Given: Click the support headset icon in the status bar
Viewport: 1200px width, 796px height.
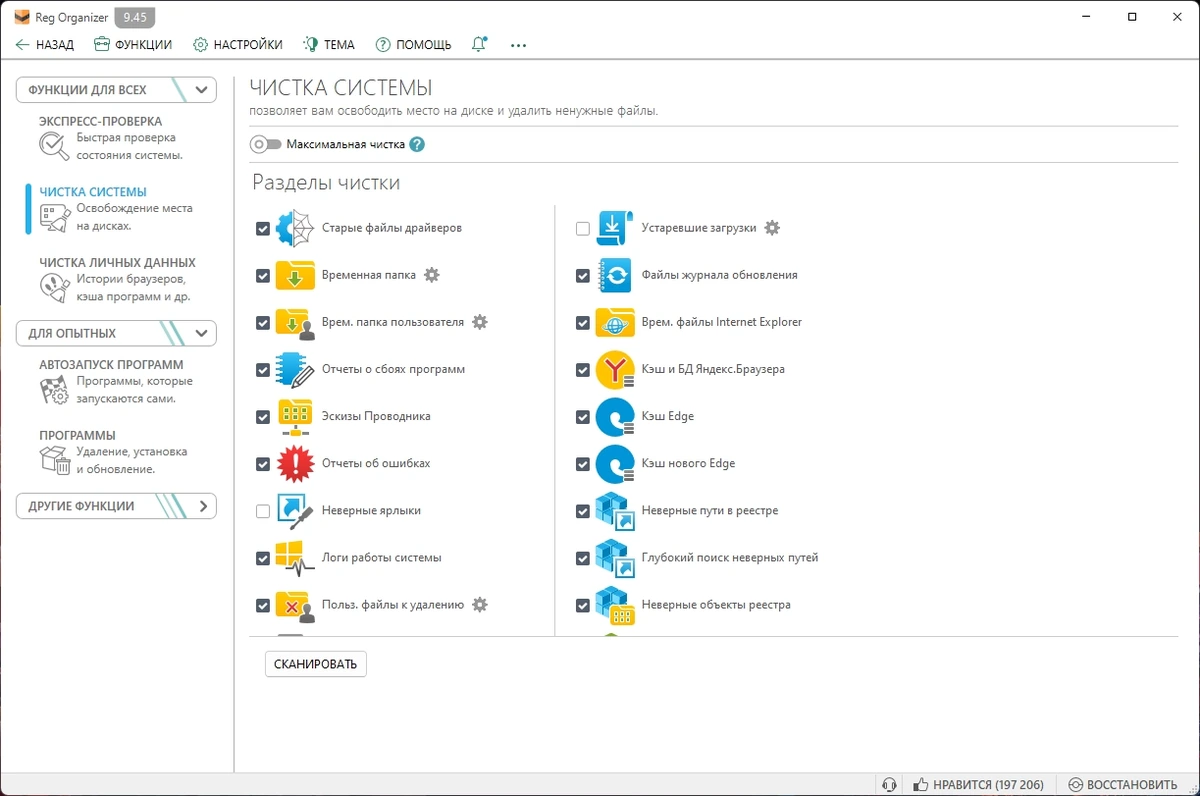Looking at the screenshot, I should (x=889, y=784).
